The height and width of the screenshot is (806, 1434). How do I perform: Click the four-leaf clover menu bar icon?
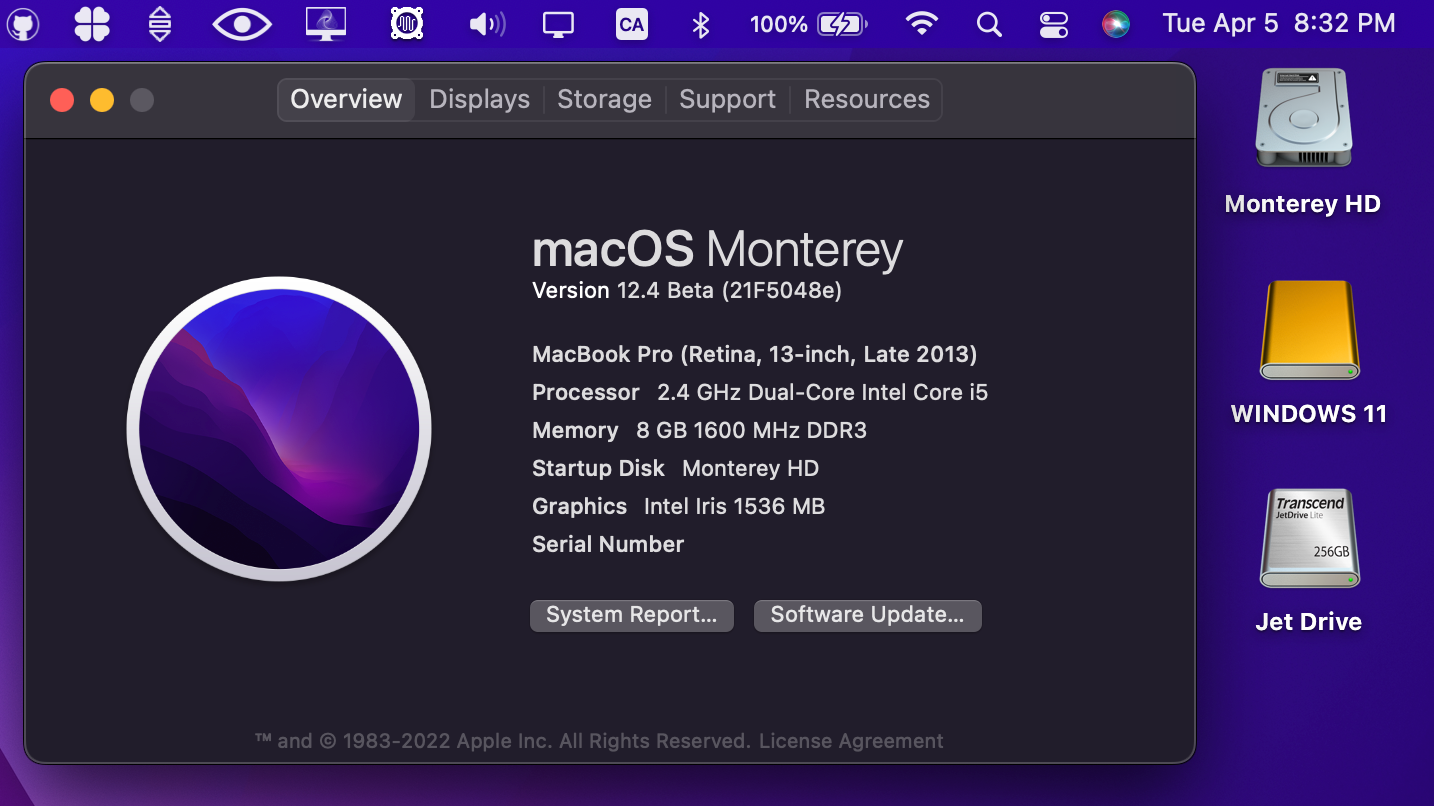coord(92,24)
